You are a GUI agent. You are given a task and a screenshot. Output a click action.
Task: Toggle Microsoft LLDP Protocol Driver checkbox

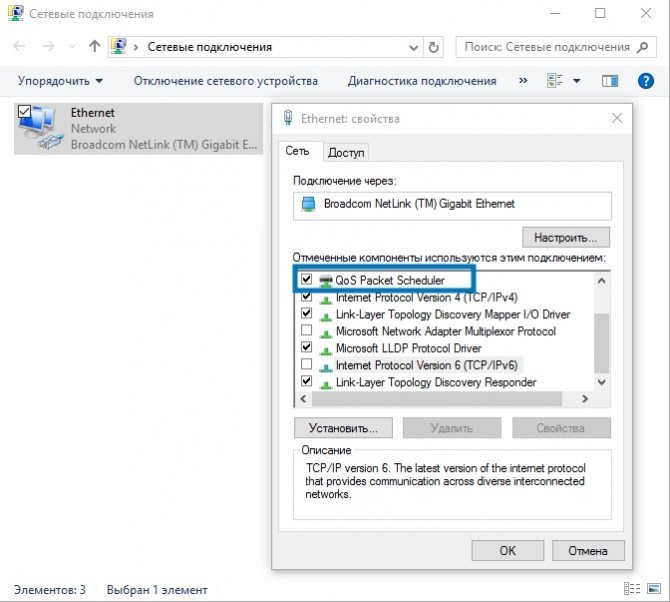click(306, 347)
